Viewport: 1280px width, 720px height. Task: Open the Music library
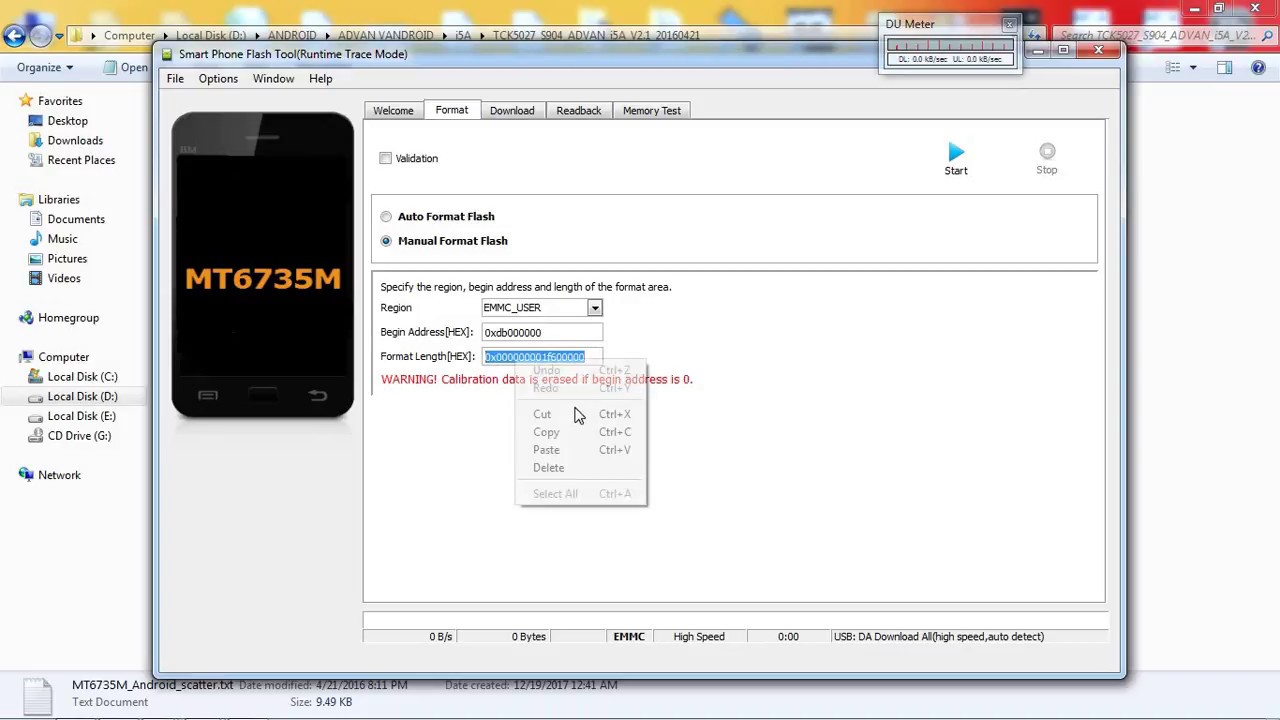click(62, 239)
